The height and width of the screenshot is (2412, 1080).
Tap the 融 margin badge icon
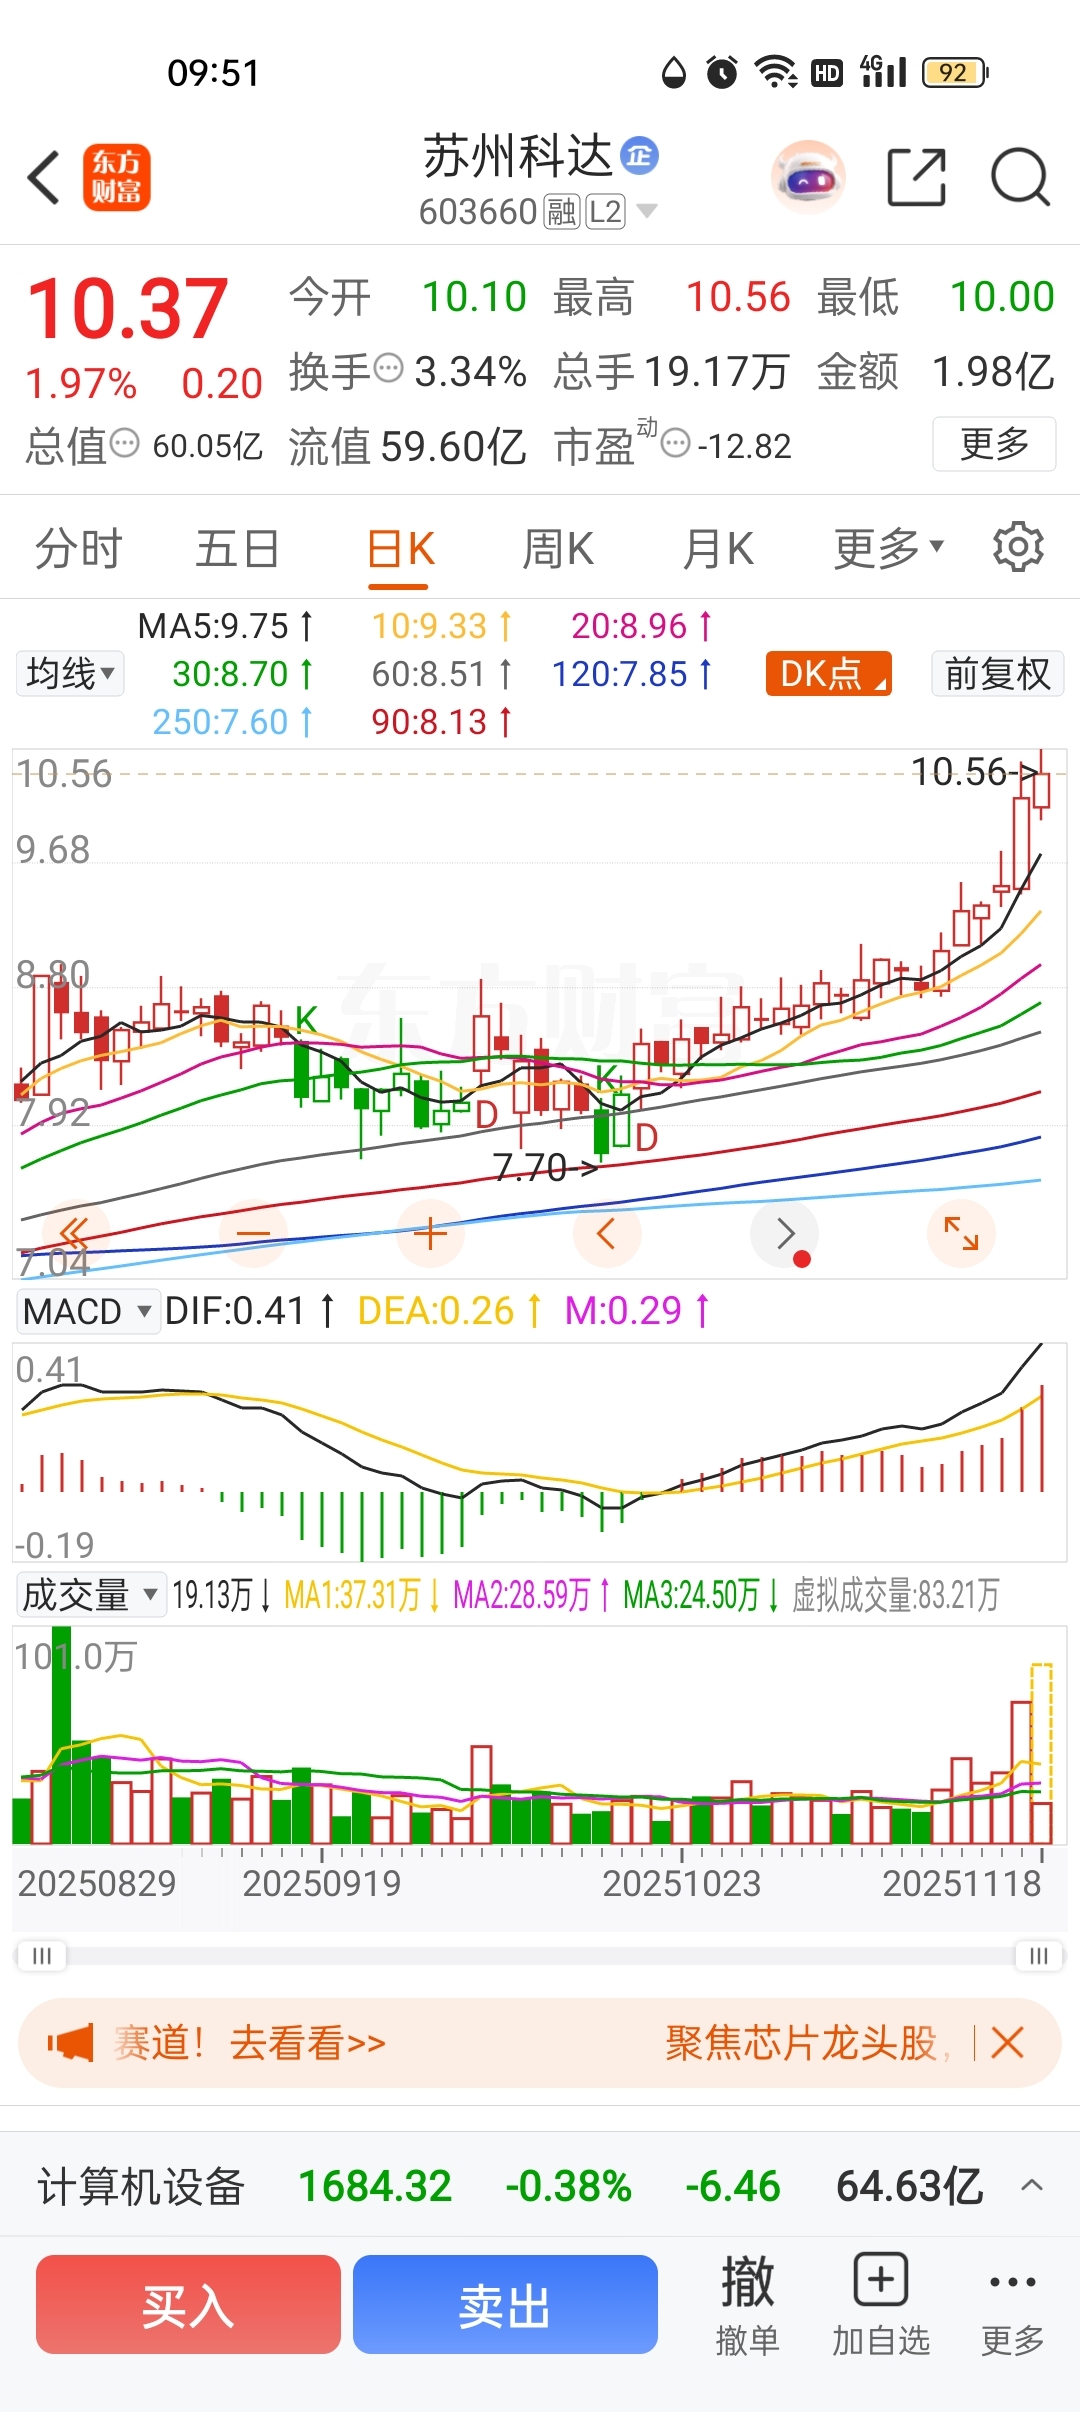pos(562,211)
